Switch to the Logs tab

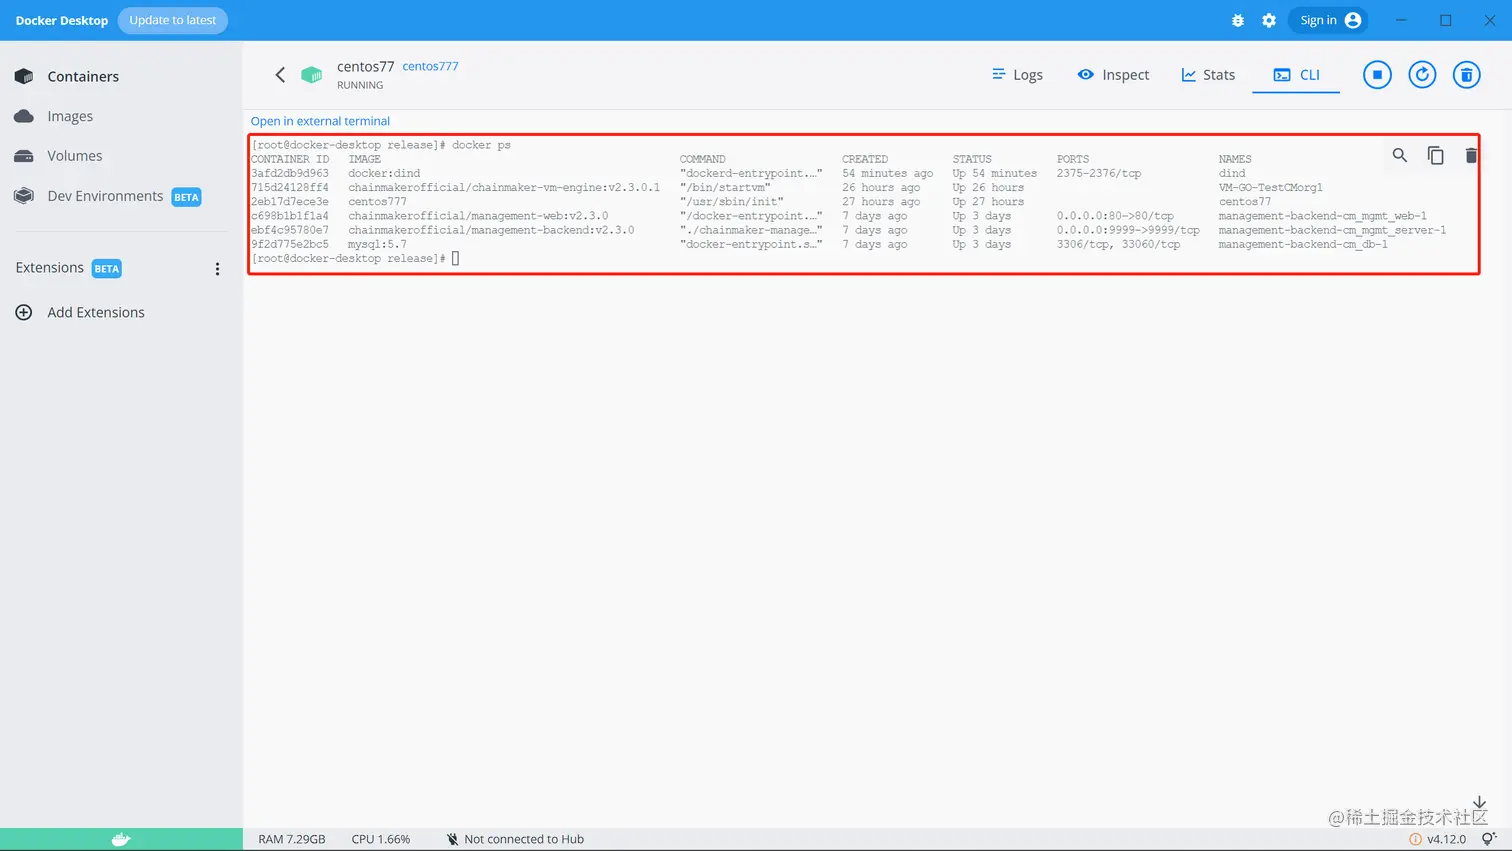tap(1017, 75)
